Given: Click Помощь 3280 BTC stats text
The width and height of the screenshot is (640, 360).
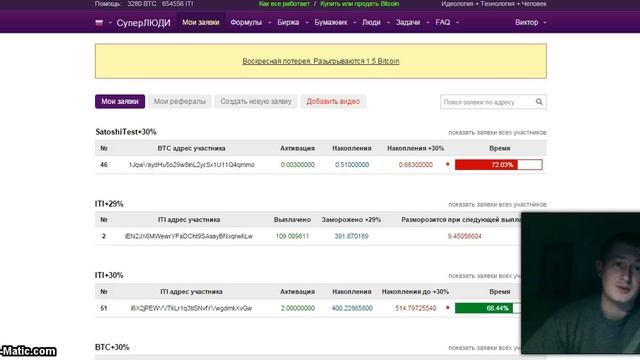Looking at the screenshot, I should click(144, 4).
